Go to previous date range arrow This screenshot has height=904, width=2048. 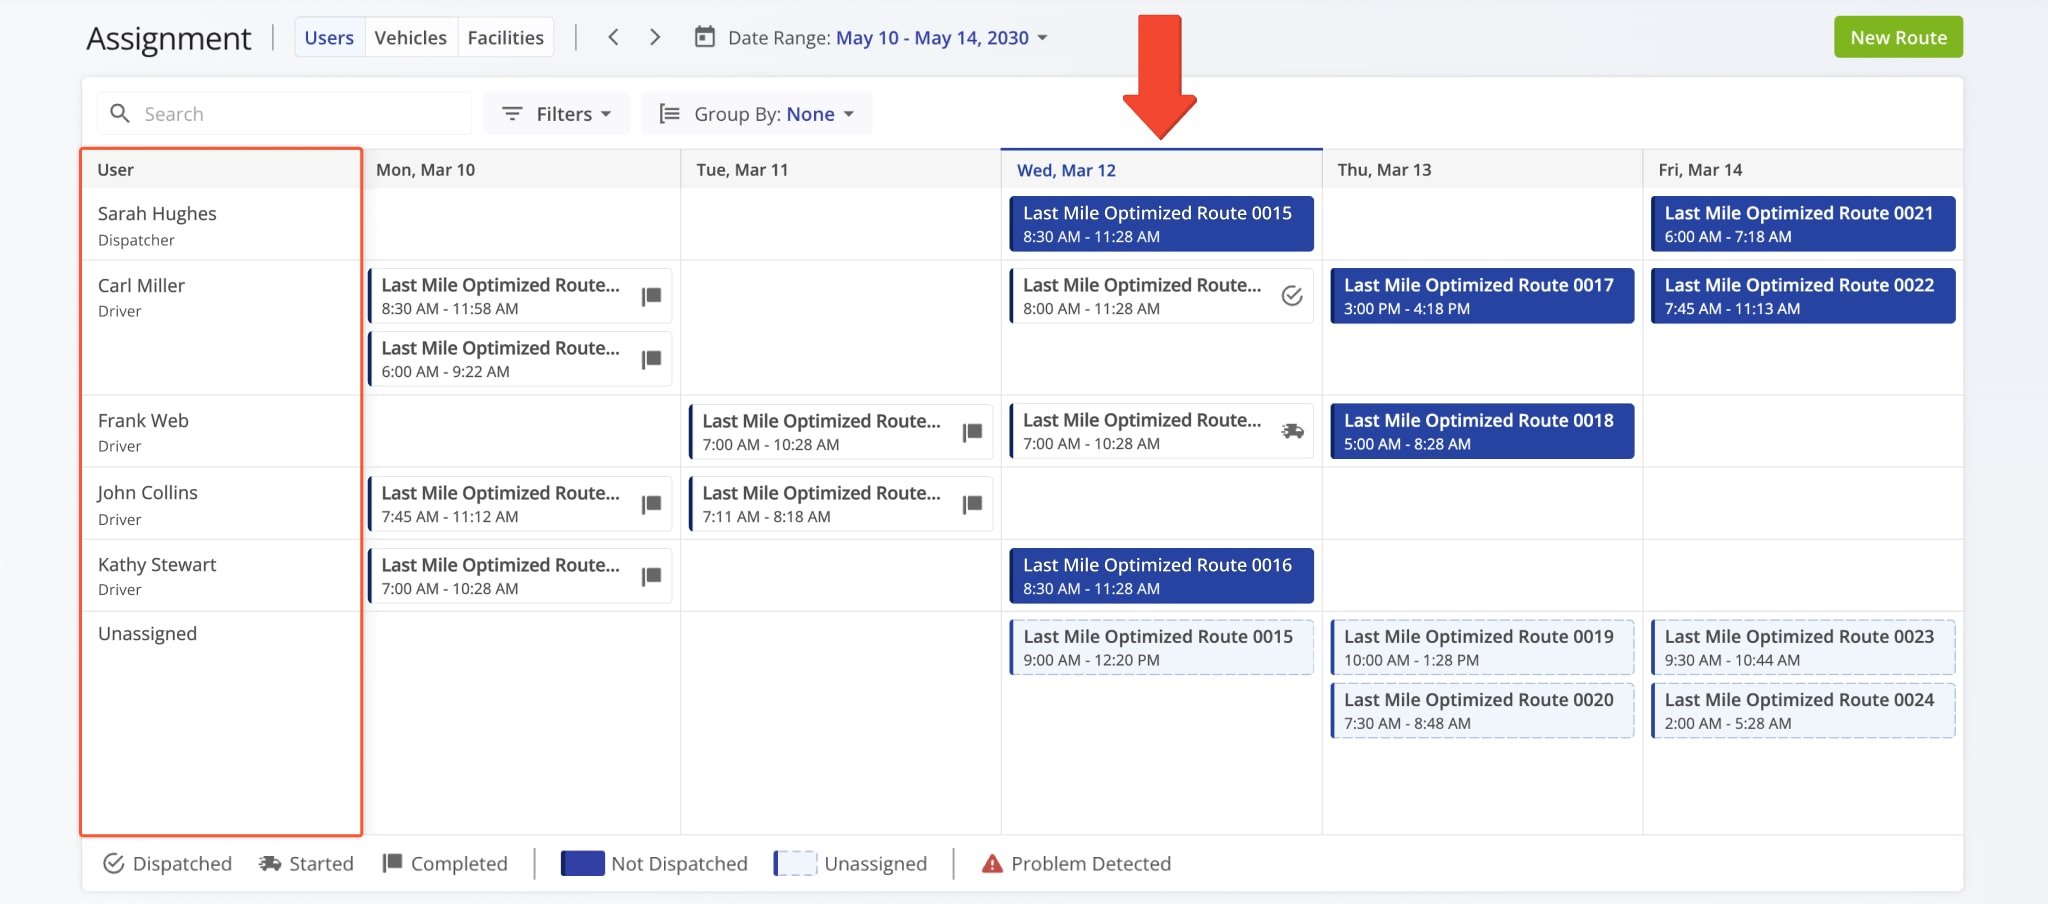click(613, 37)
